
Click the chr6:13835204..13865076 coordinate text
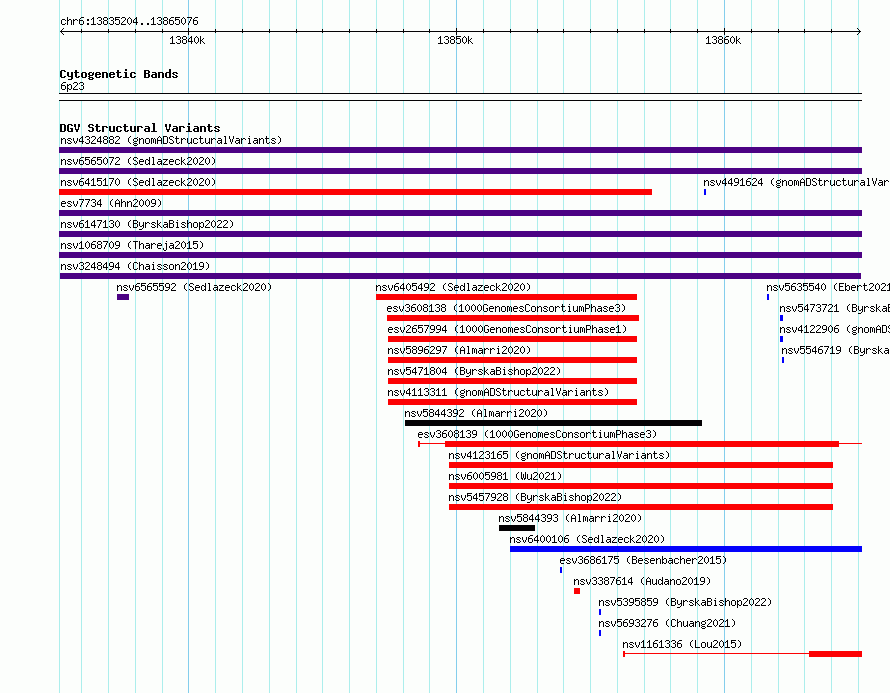[129, 22]
